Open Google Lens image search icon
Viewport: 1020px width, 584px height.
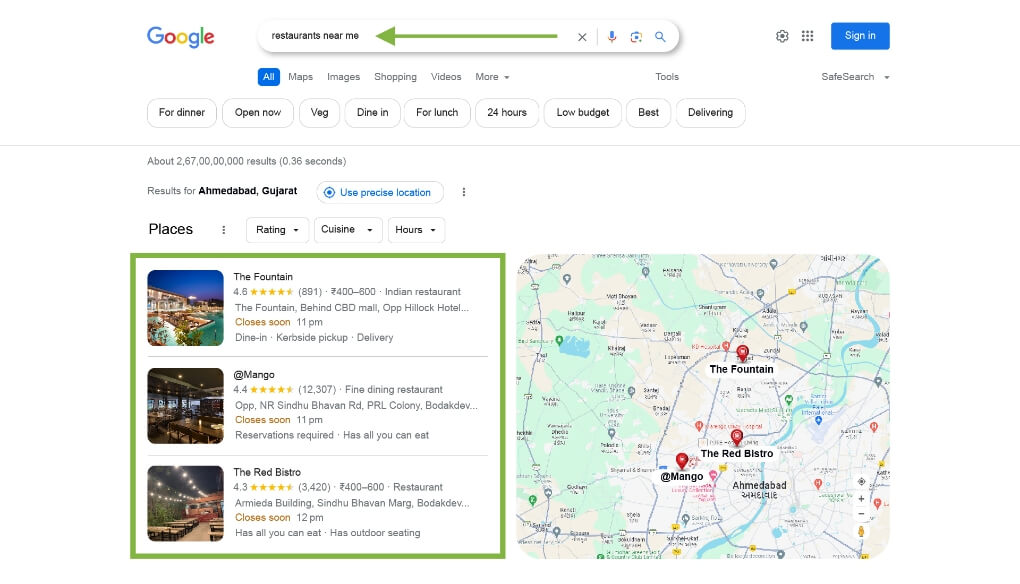[636, 37]
